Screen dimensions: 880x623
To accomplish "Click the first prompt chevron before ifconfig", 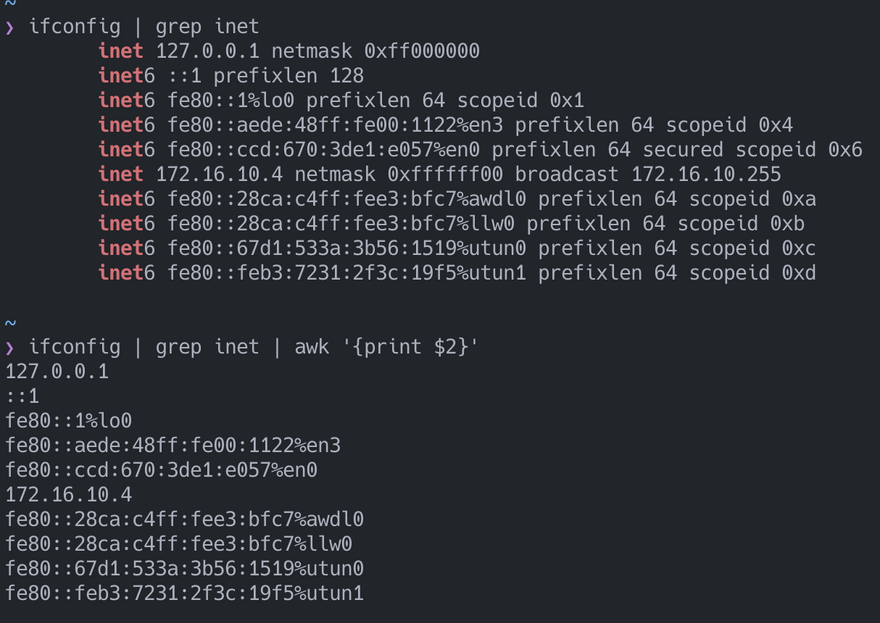I will pyautogui.click(x=10, y=27).
